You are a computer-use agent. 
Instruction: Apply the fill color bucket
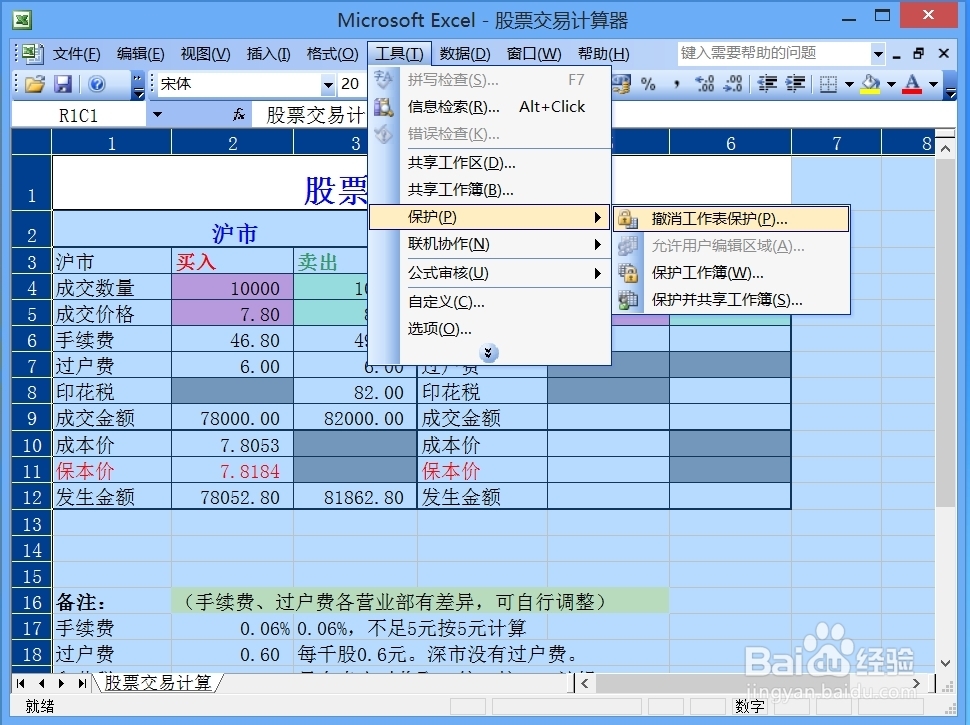tap(870, 84)
